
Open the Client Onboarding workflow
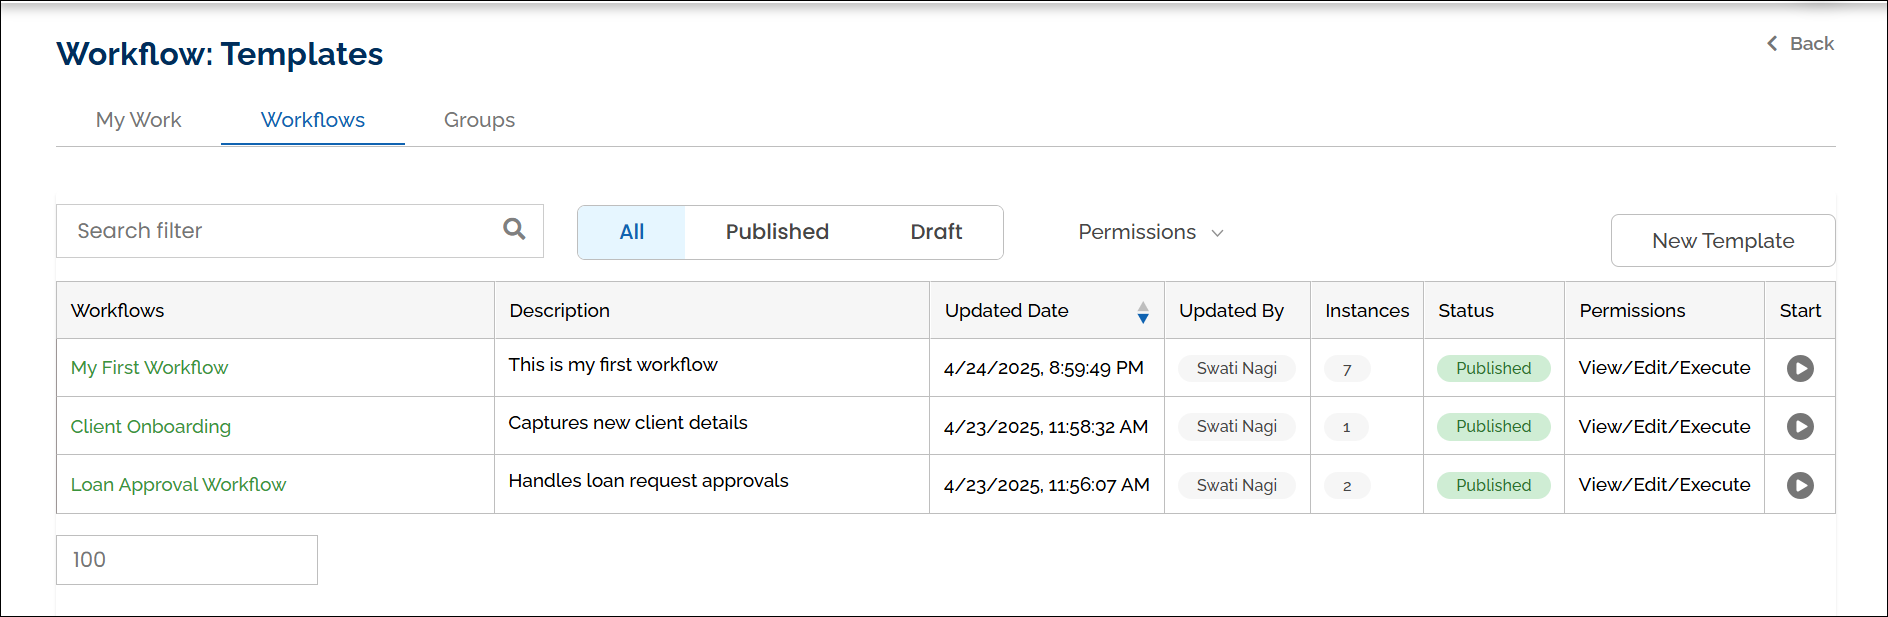coord(150,427)
